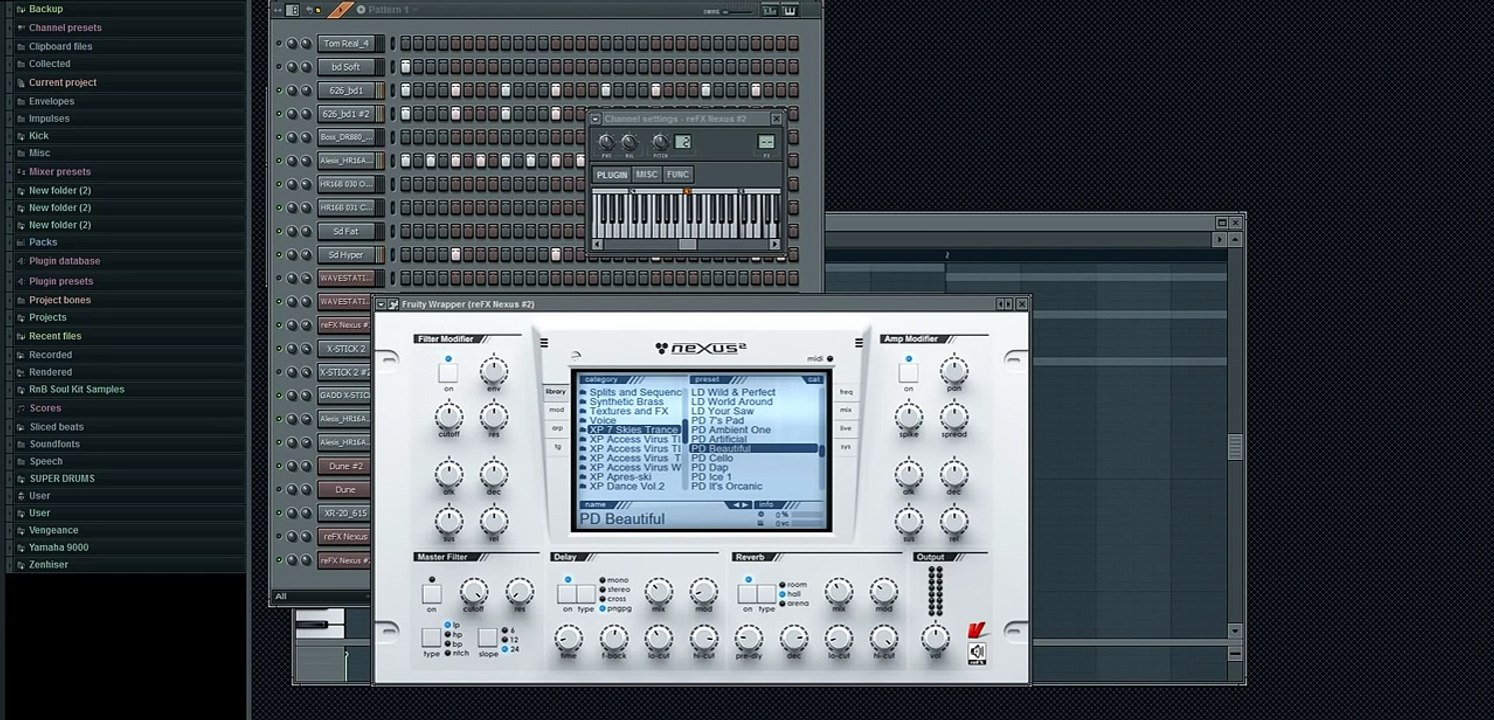Click the Vengeance logo in Nexus output
This screenshot has height=720, width=1494.
click(x=976, y=631)
